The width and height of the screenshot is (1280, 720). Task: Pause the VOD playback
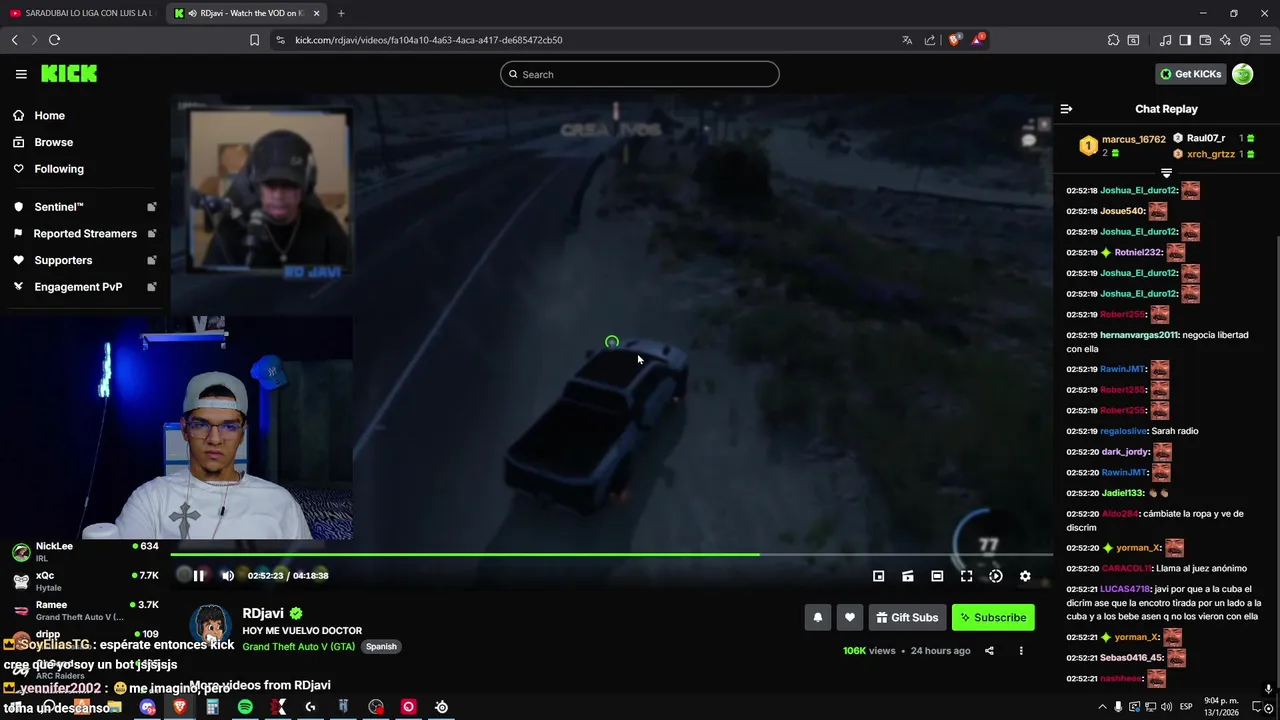tap(199, 576)
